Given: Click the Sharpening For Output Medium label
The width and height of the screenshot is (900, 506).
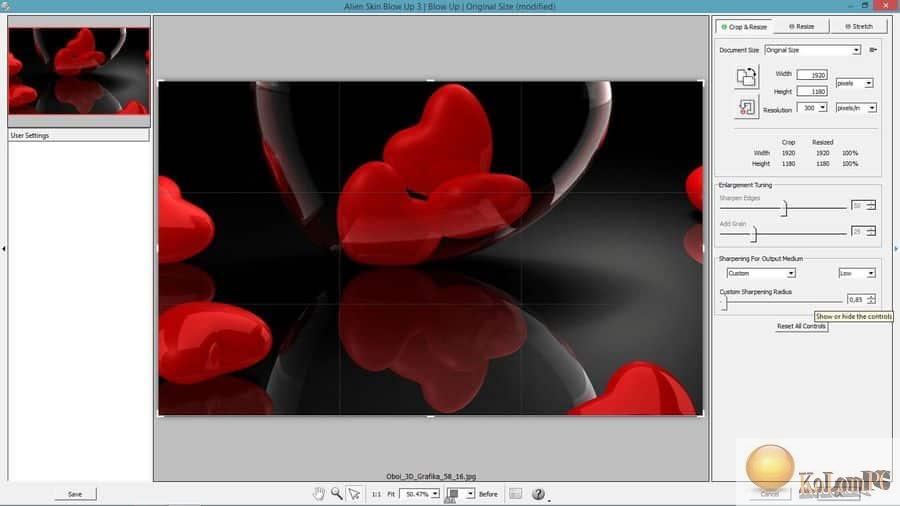Looking at the screenshot, I should (x=761, y=259).
